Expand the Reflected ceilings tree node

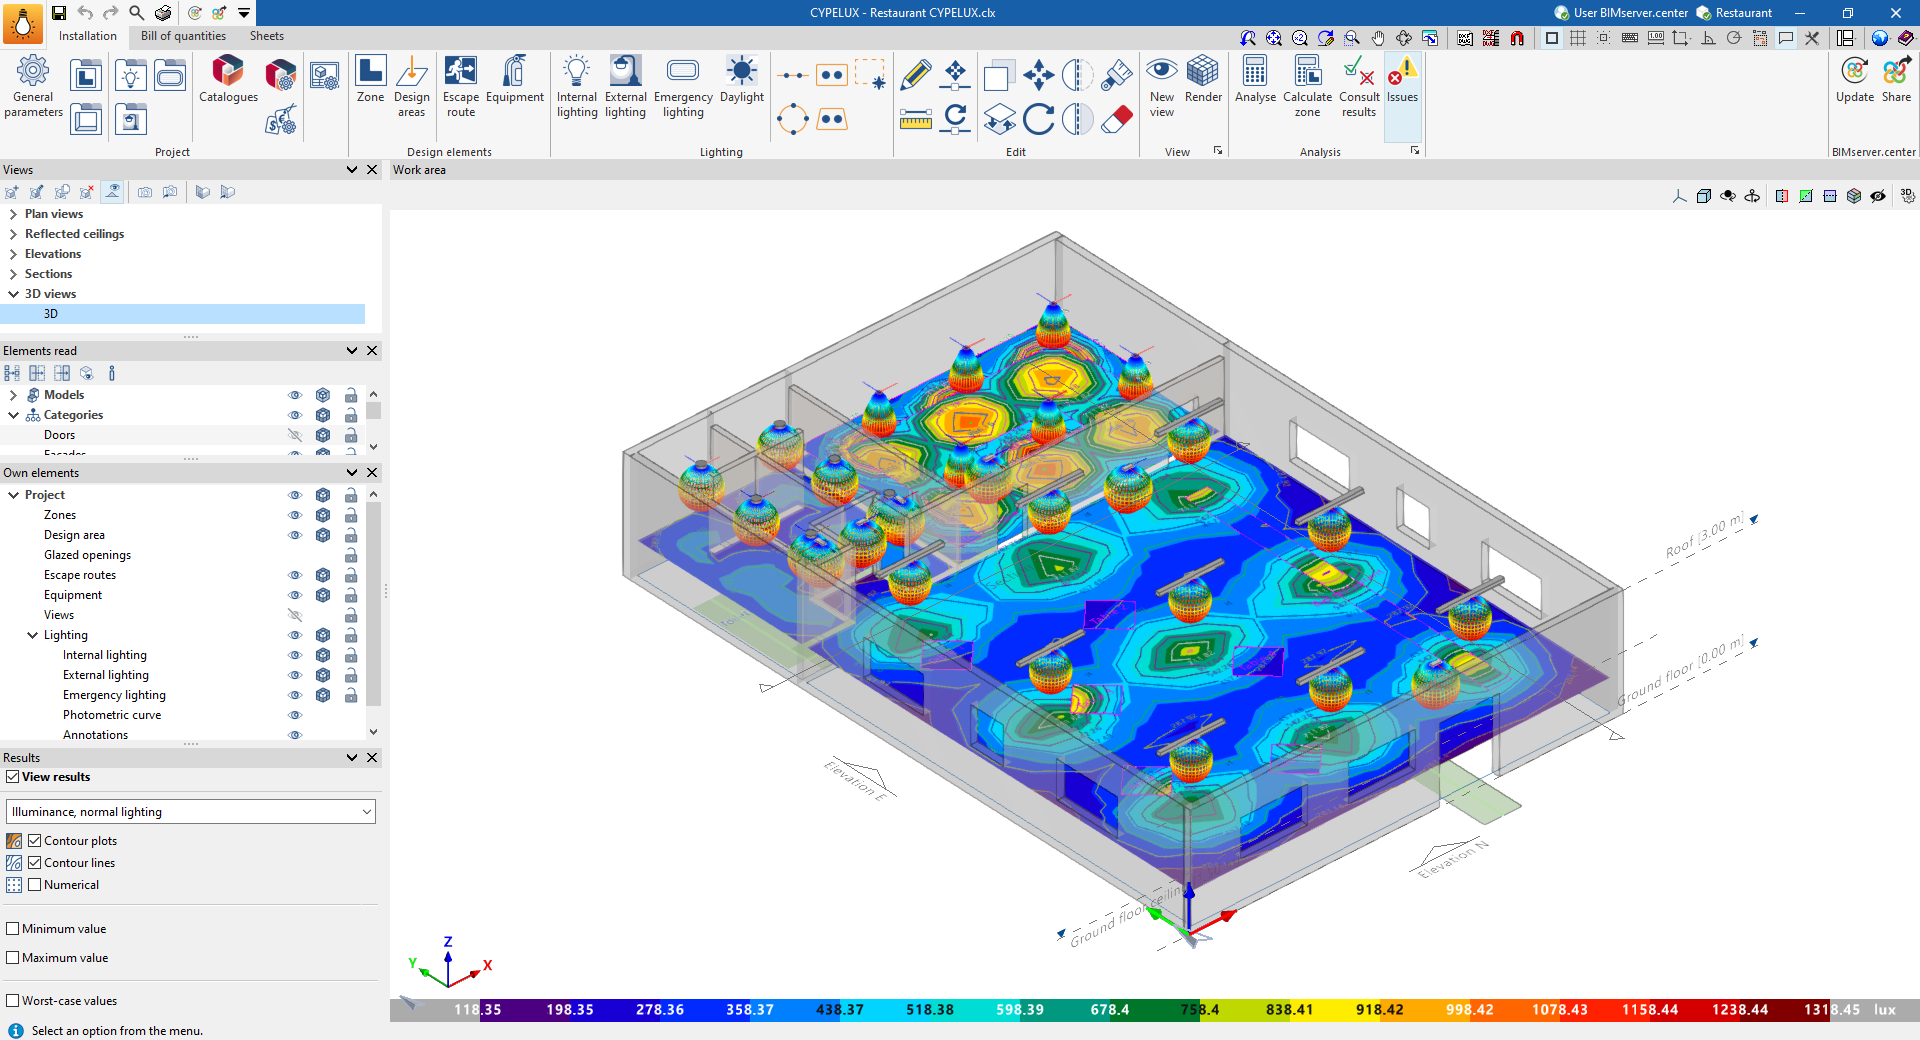(x=13, y=234)
